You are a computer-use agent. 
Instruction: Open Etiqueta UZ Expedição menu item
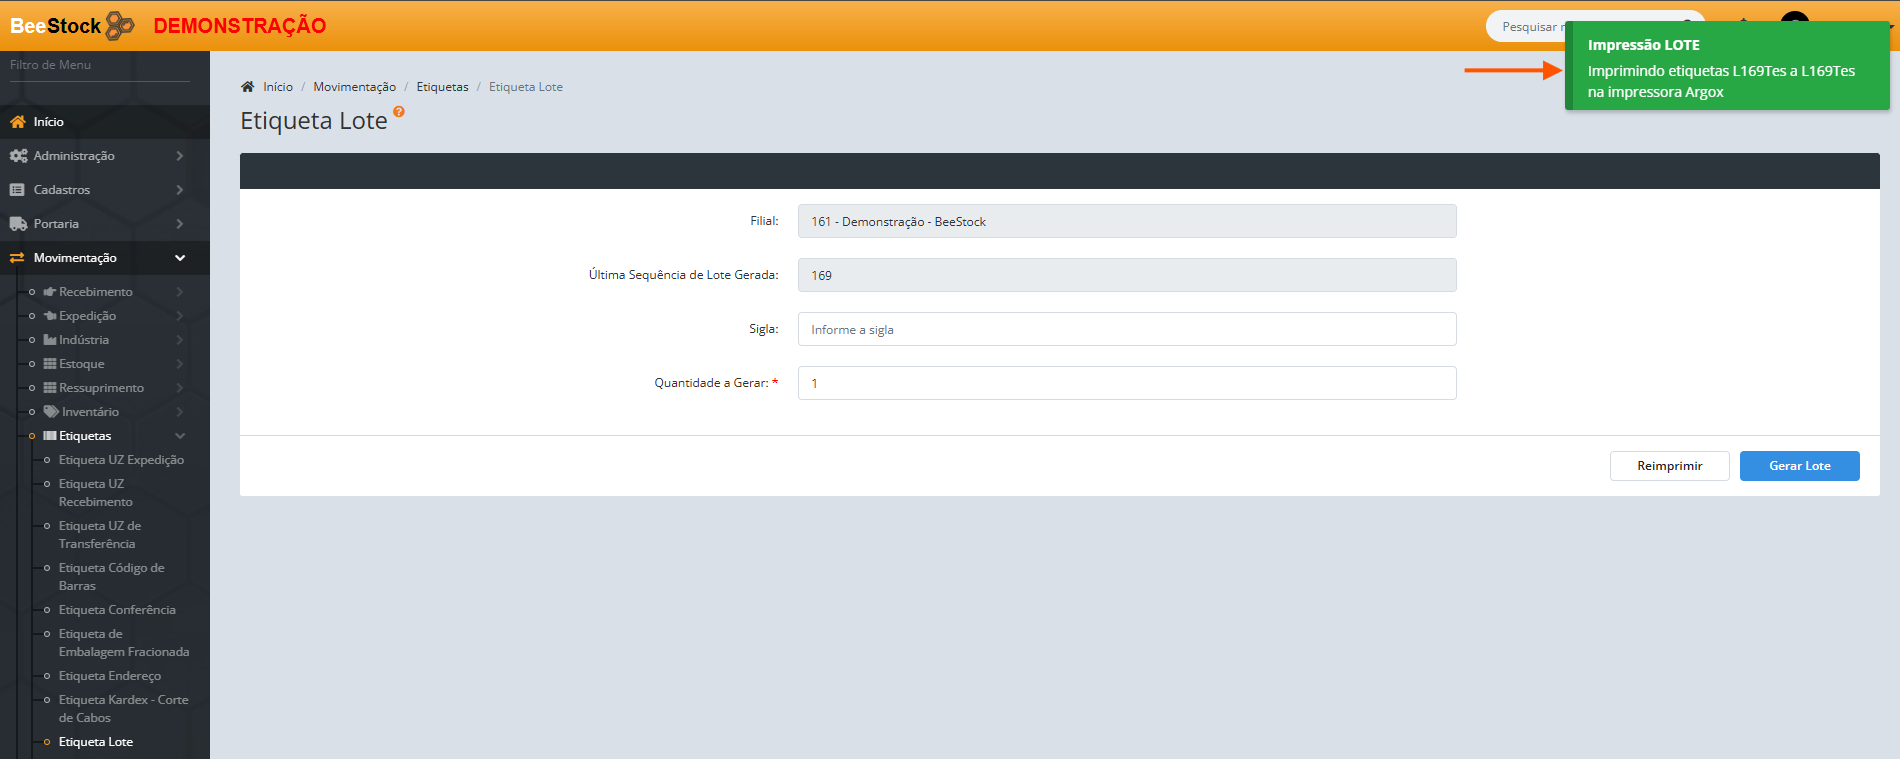(x=121, y=460)
